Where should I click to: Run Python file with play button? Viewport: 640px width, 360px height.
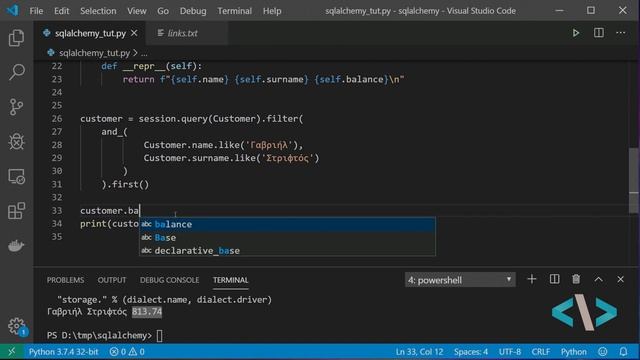point(576,33)
